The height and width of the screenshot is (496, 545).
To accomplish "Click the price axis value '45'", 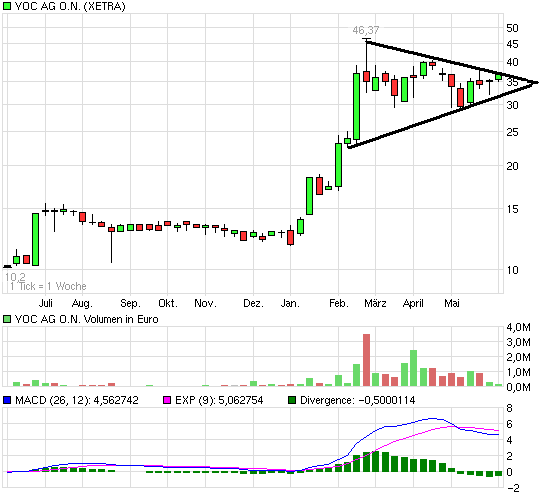I will 512,44.
